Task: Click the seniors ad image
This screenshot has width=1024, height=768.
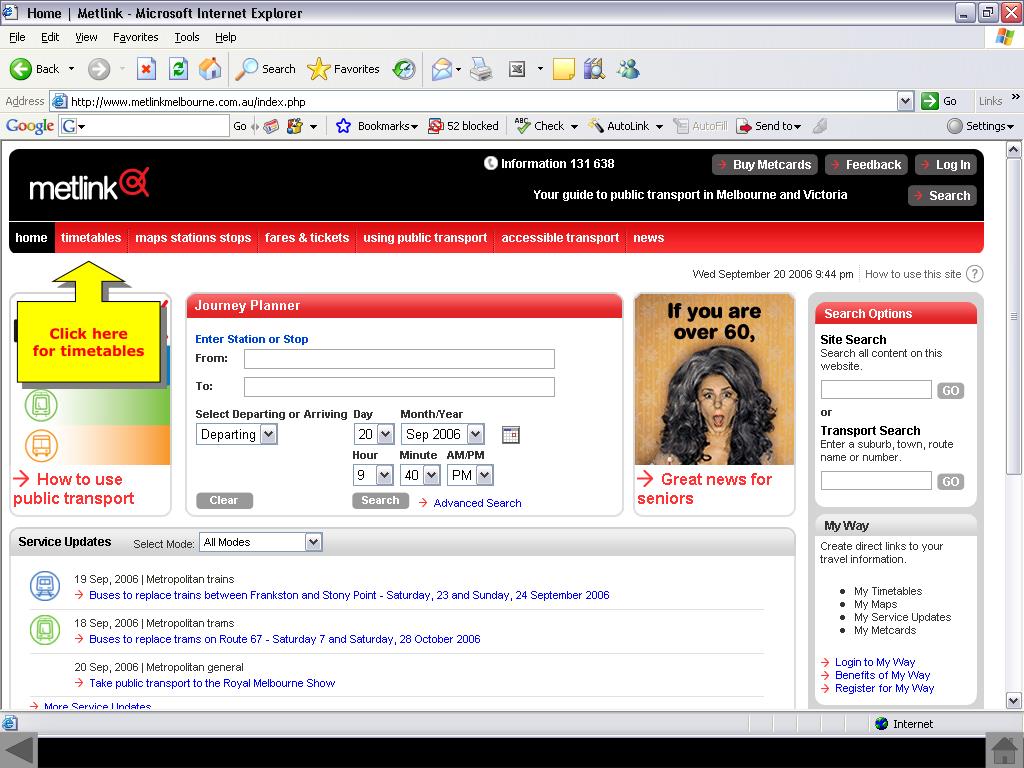Action: coord(714,379)
